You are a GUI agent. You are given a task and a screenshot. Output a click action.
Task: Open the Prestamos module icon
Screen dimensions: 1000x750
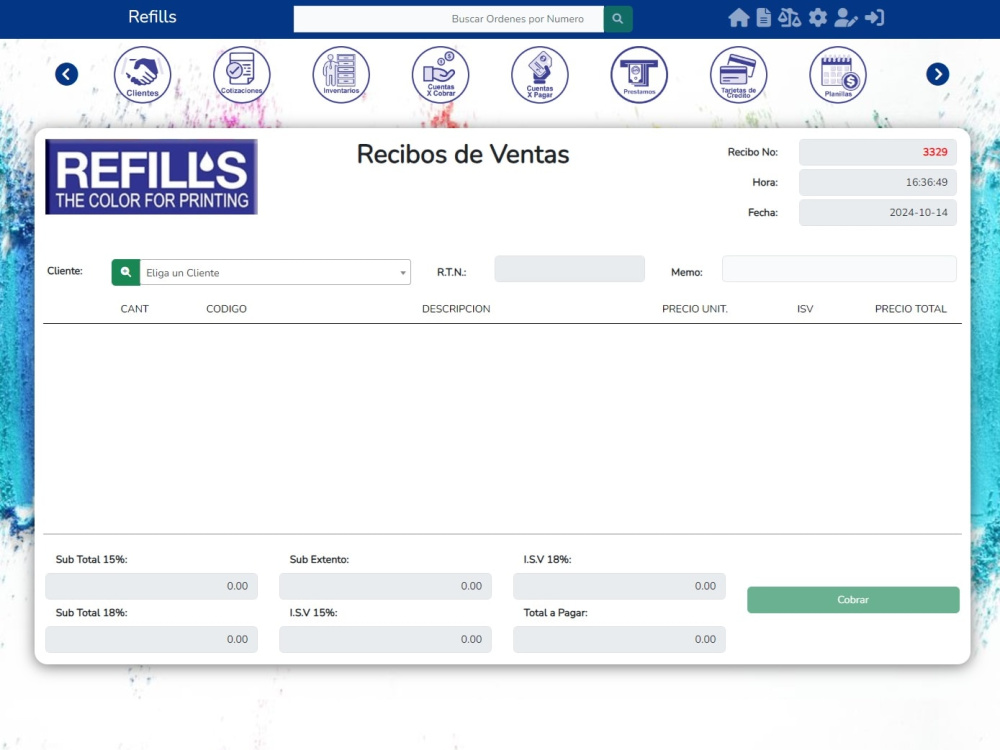click(639, 75)
